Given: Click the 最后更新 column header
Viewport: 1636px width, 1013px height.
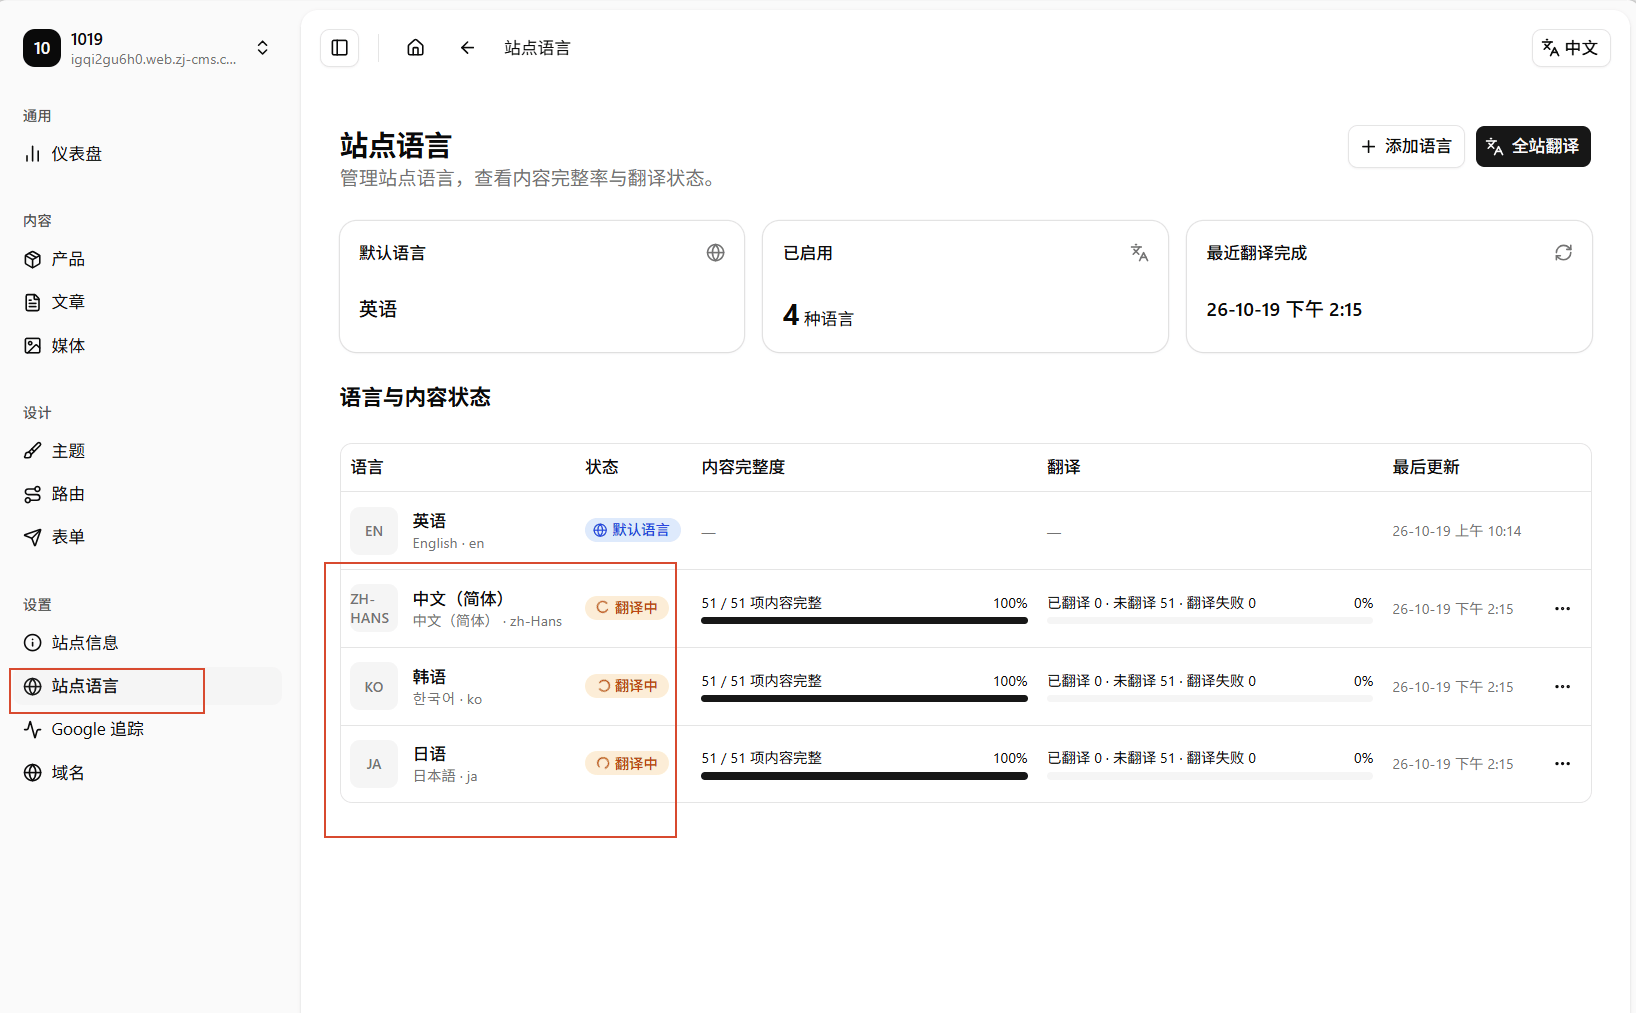Looking at the screenshot, I should pyautogui.click(x=1426, y=467).
